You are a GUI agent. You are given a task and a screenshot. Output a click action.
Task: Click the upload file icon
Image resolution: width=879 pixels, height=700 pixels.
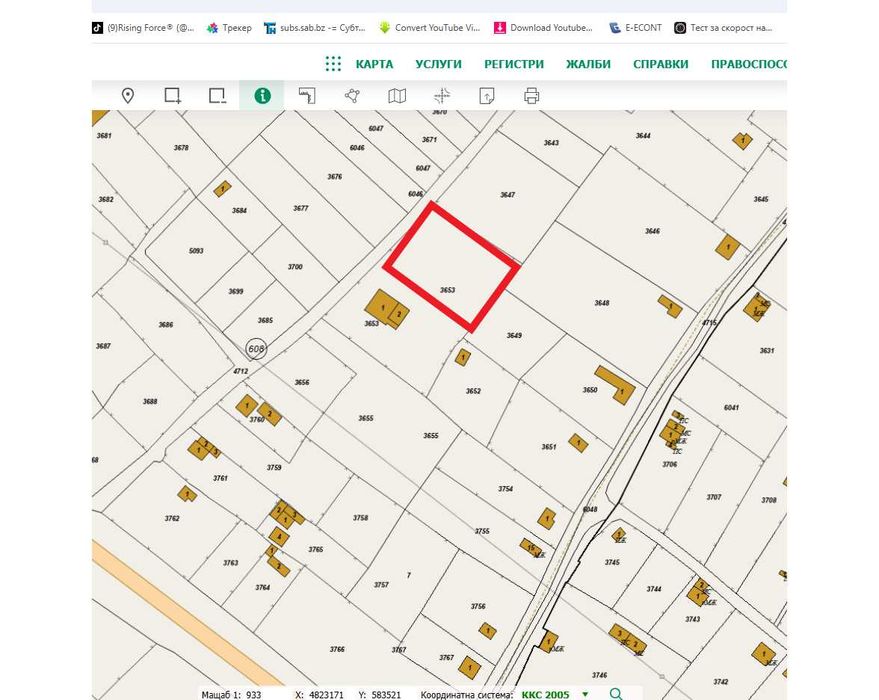(487, 96)
